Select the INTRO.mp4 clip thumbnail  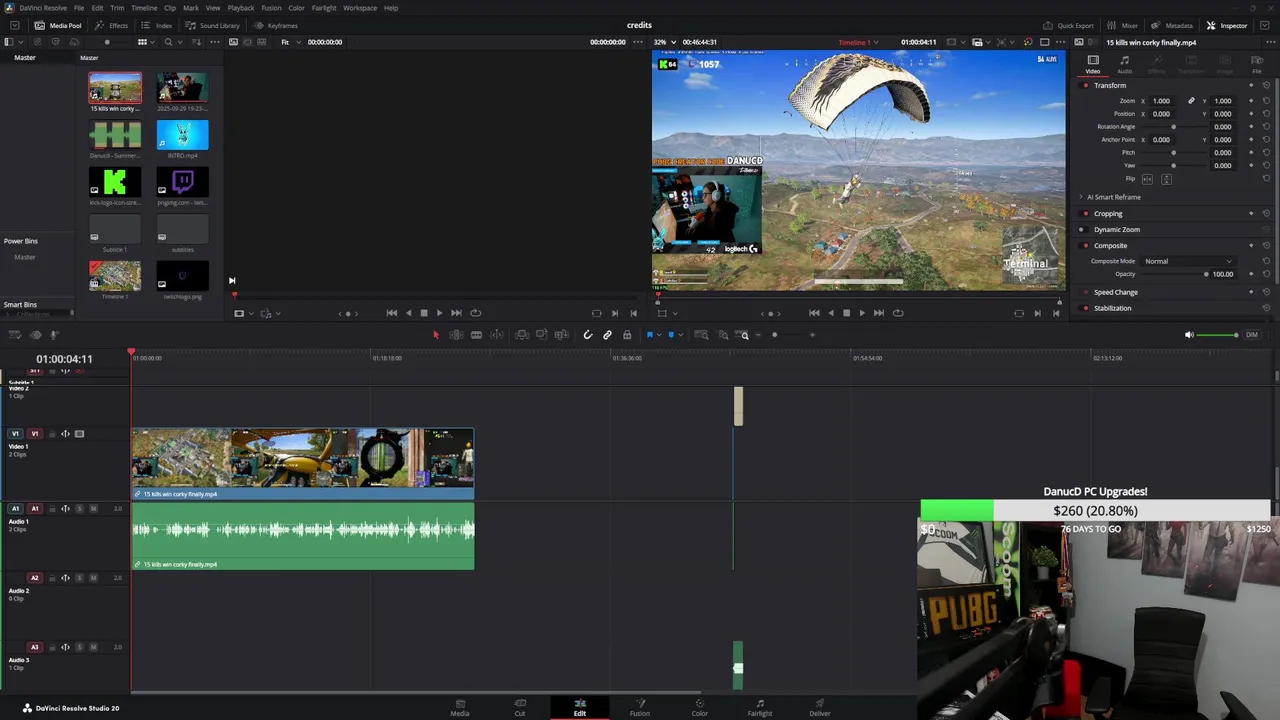tap(183, 135)
